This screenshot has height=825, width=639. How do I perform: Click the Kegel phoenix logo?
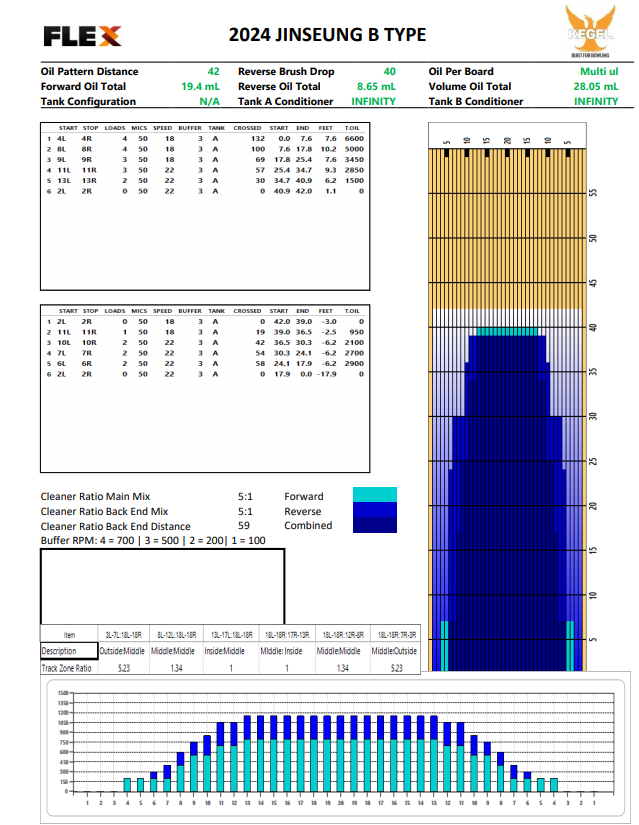(x=590, y=31)
